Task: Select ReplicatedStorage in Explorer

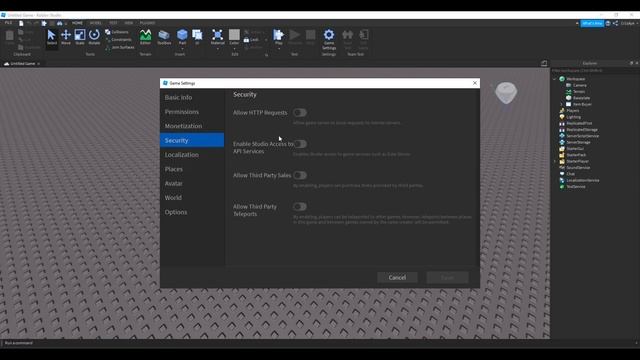Action: (x=578, y=130)
